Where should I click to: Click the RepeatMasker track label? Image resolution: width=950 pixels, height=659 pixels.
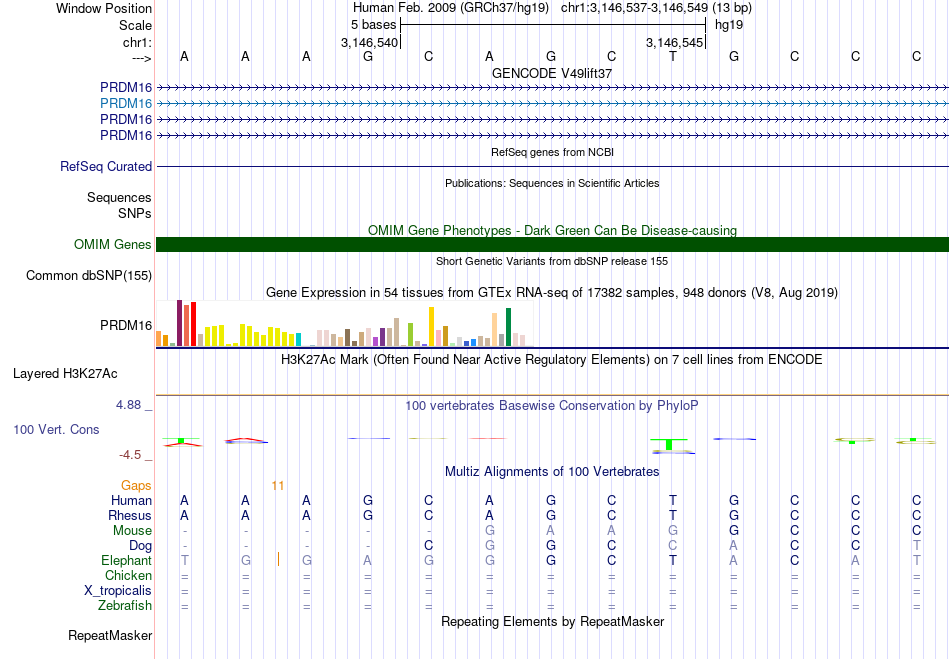pyautogui.click(x=110, y=635)
